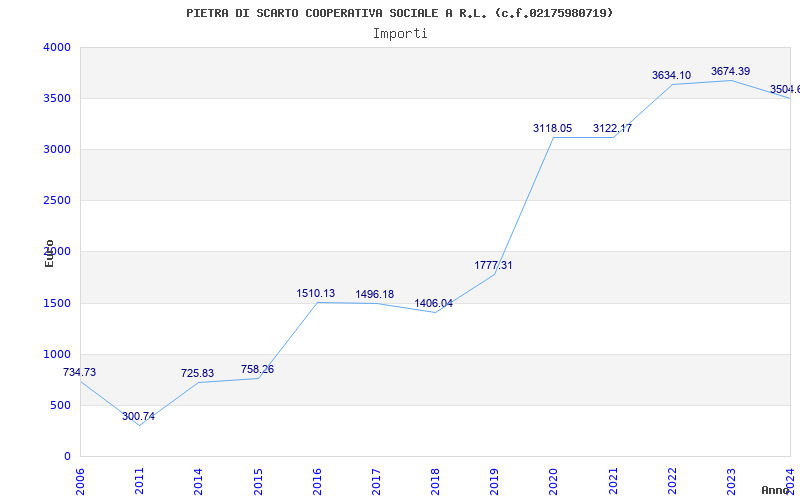The image size is (800, 500).
Task: Click the 3000 y-axis tick label
Action: [x=57, y=149]
